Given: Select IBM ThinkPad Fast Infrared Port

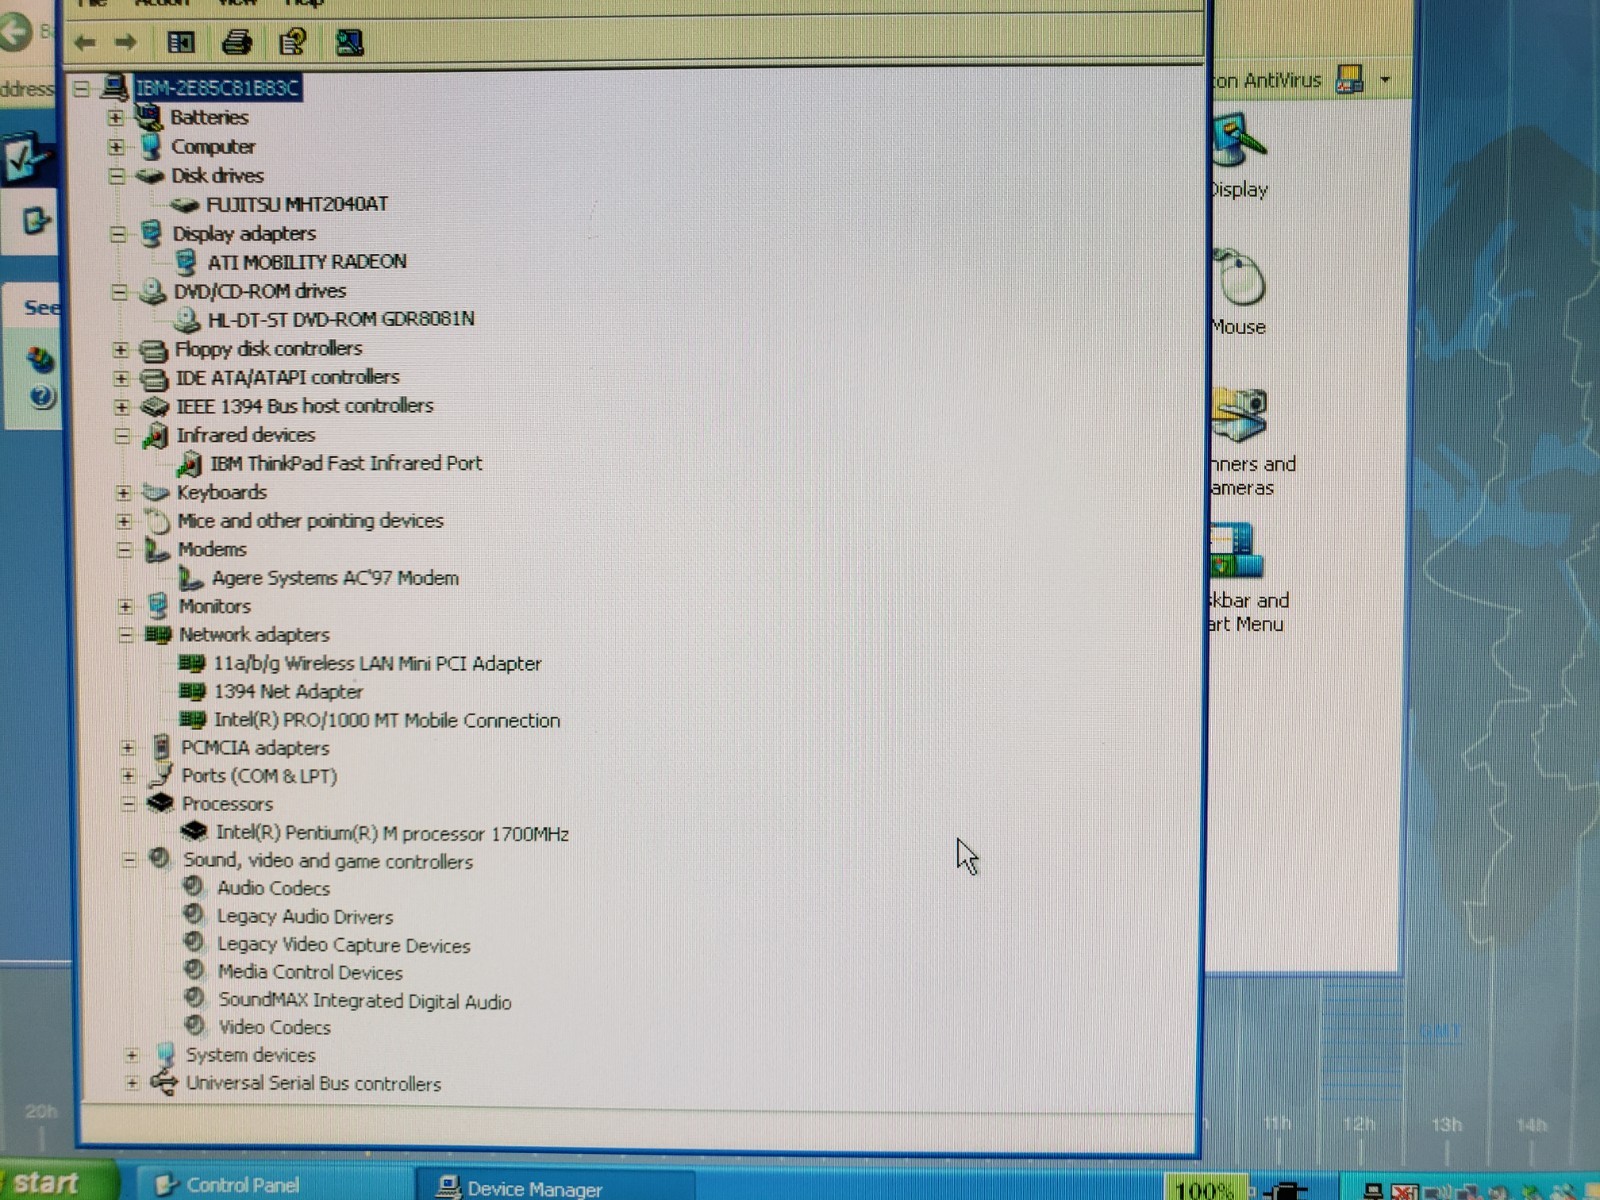Looking at the screenshot, I should coord(346,463).
